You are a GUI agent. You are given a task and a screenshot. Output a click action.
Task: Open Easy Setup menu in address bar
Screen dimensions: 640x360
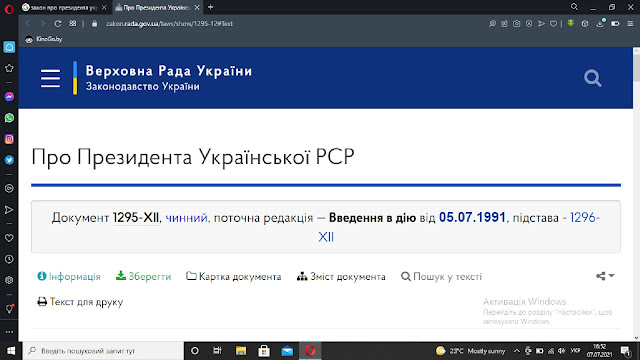[x=630, y=24]
